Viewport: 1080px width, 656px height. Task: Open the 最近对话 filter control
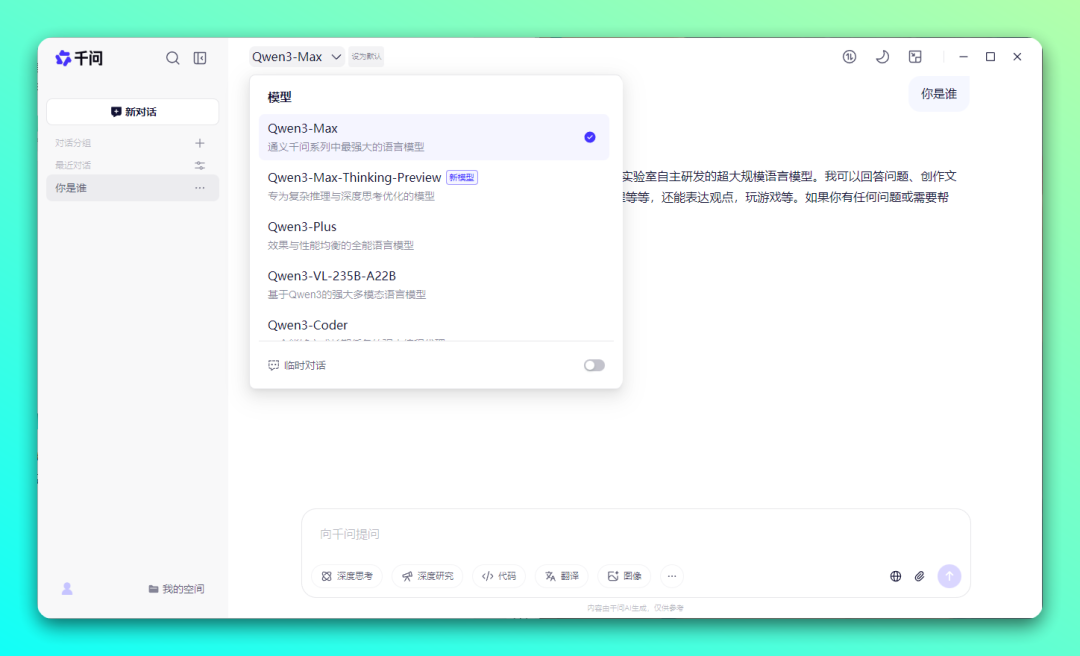point(199,166)
